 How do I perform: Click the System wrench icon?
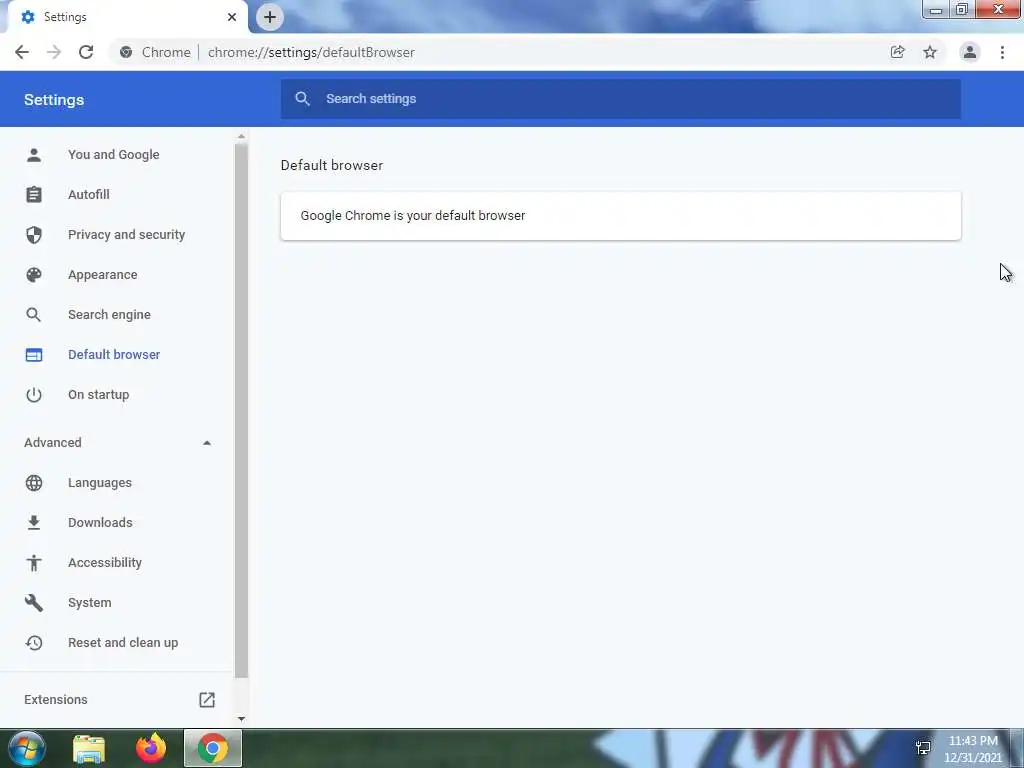pyautogui.click(x=34, y=603)
